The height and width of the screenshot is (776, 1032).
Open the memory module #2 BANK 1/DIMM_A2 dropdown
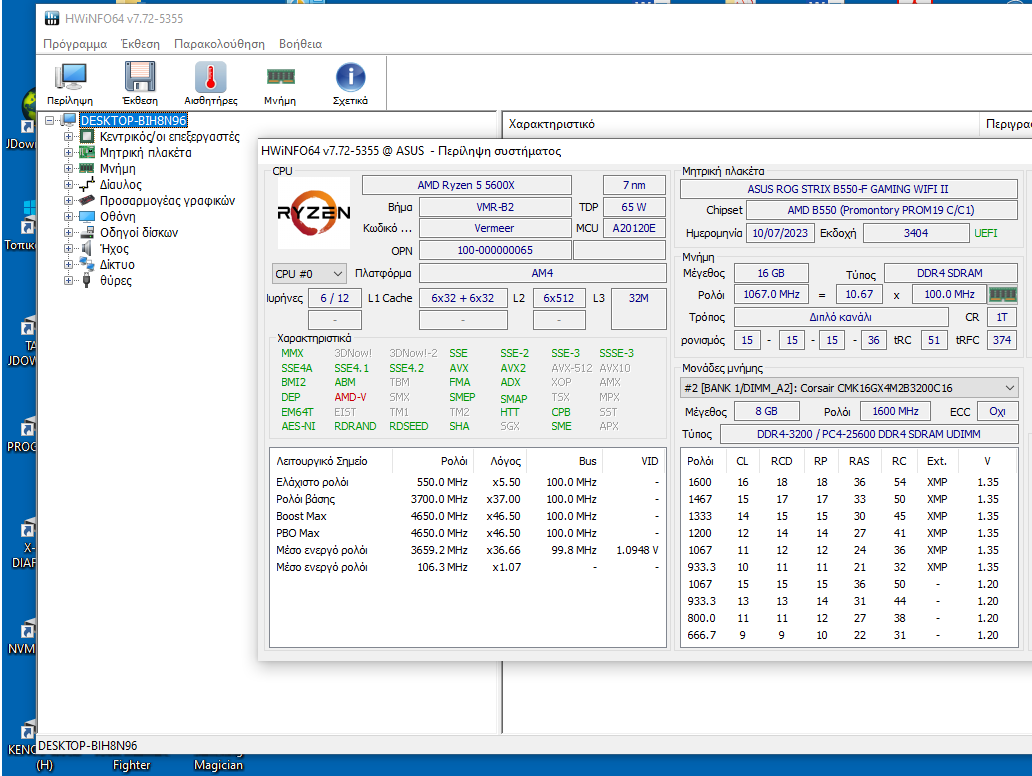pos(849,388)
